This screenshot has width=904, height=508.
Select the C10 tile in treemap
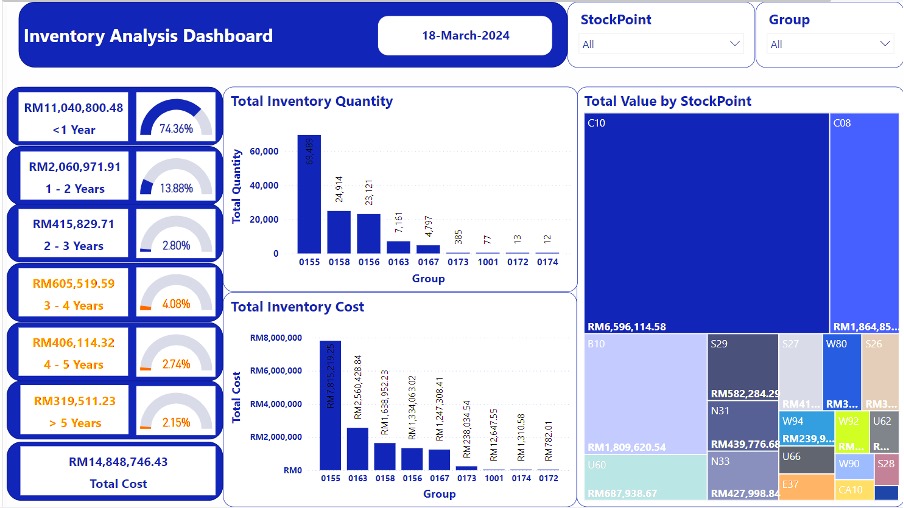point(706,222)
